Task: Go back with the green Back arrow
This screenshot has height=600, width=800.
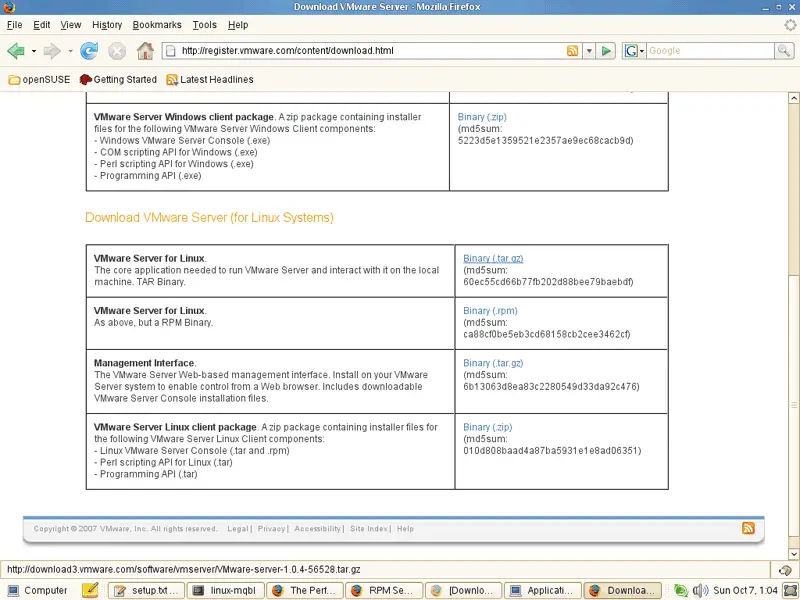Action: 16,51
